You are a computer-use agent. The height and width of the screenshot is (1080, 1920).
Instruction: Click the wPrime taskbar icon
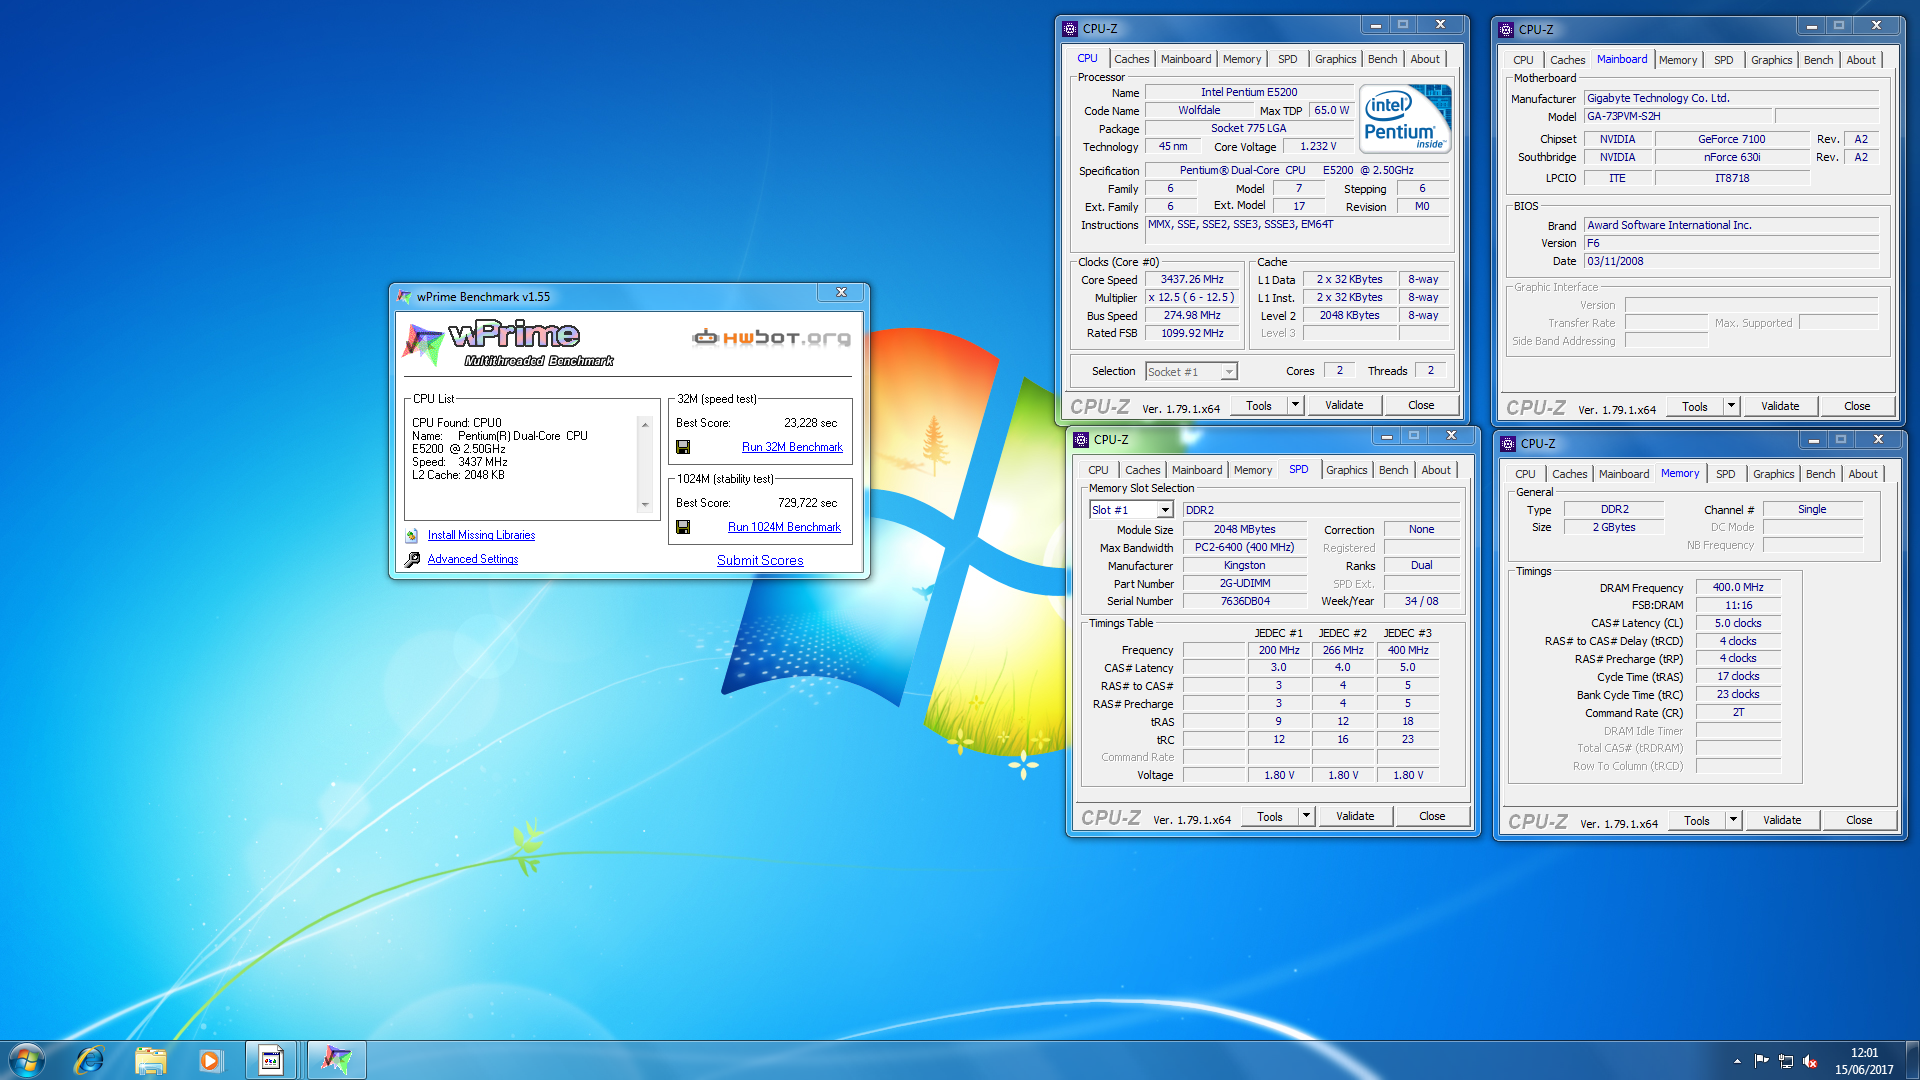pyautogui.click(x=336, y=1060)
